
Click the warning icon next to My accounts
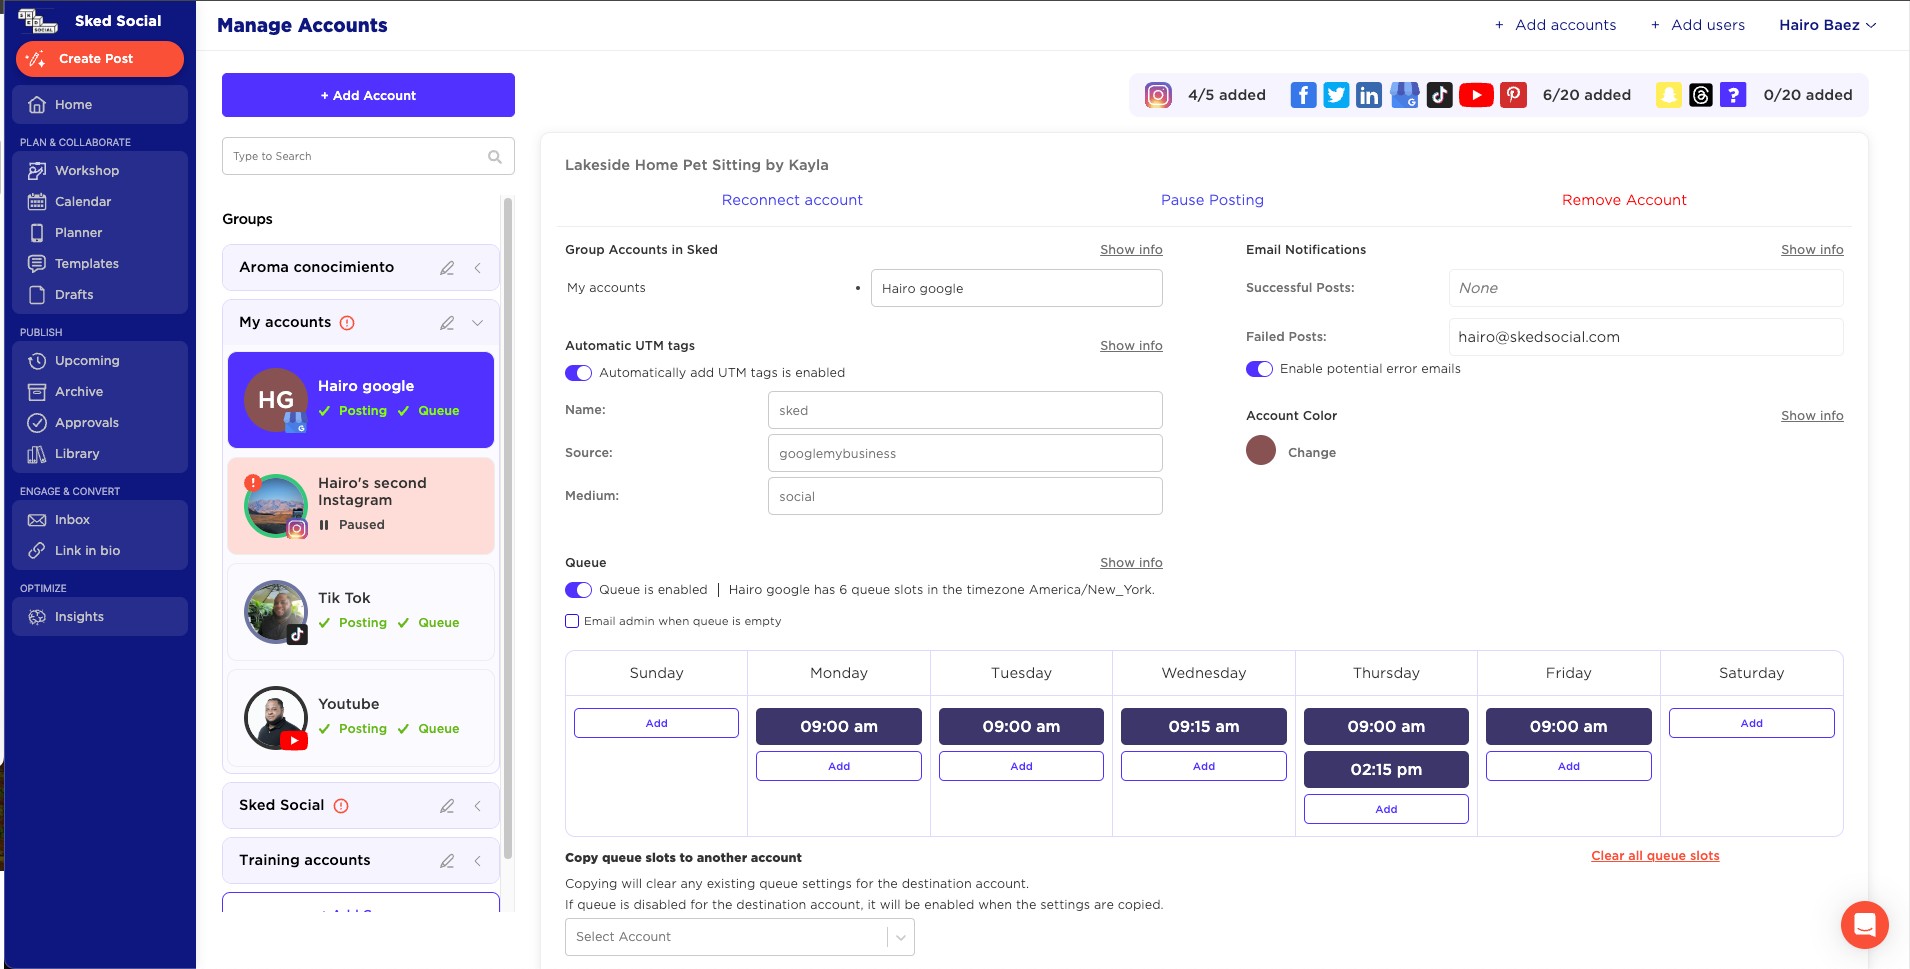(347, 323)
